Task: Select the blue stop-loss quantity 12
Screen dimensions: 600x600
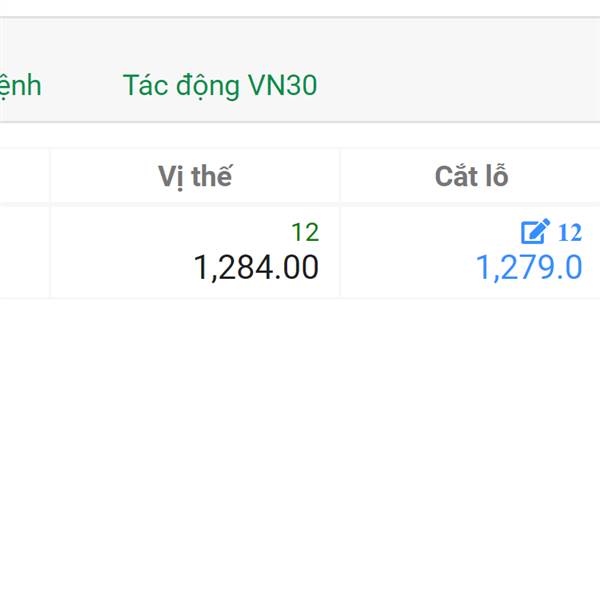Action: [x=570, y=232]
